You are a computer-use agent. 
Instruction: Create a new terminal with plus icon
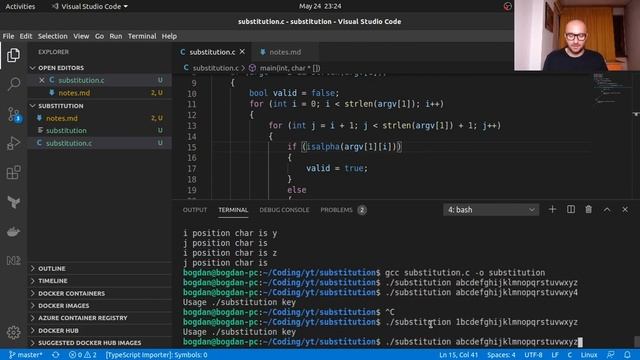coord(552,209)
